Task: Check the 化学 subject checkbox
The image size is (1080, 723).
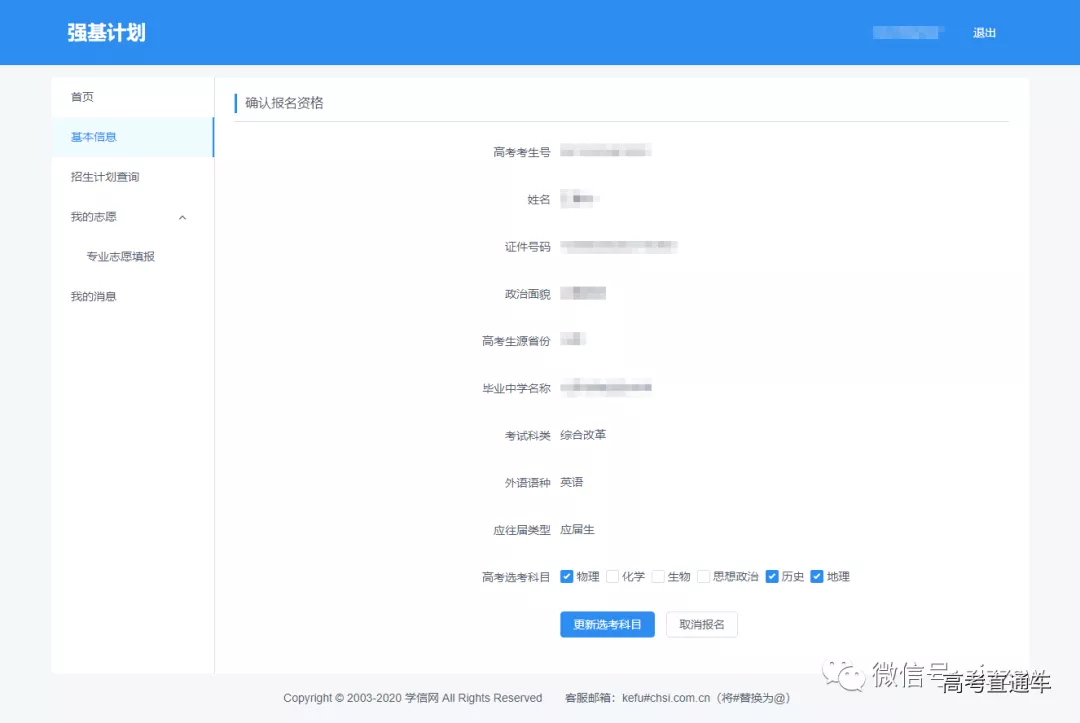Action: point(612,576)
